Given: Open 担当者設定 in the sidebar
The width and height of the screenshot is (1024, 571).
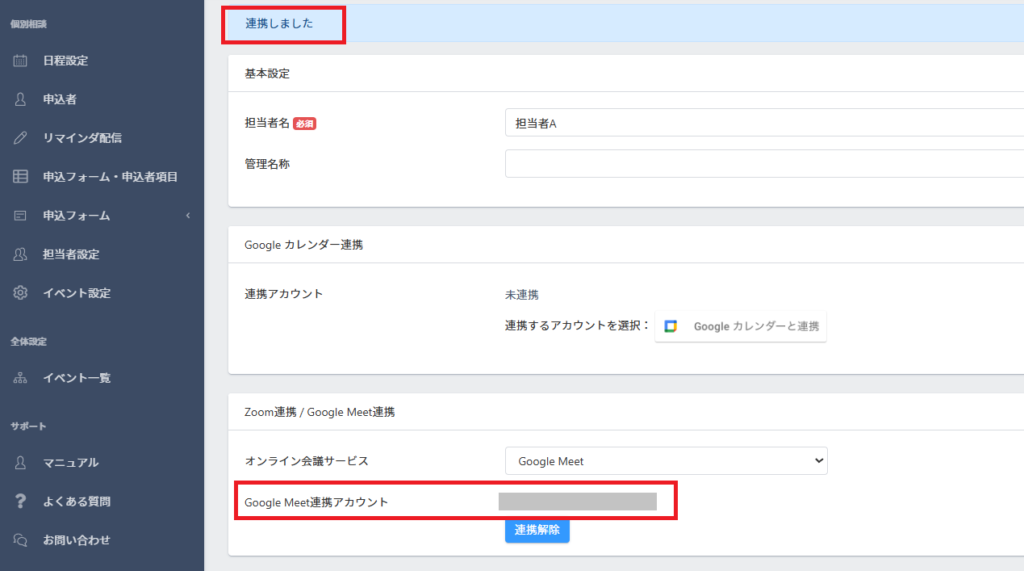Looking at the screenshot, I should tap(71, 255).
